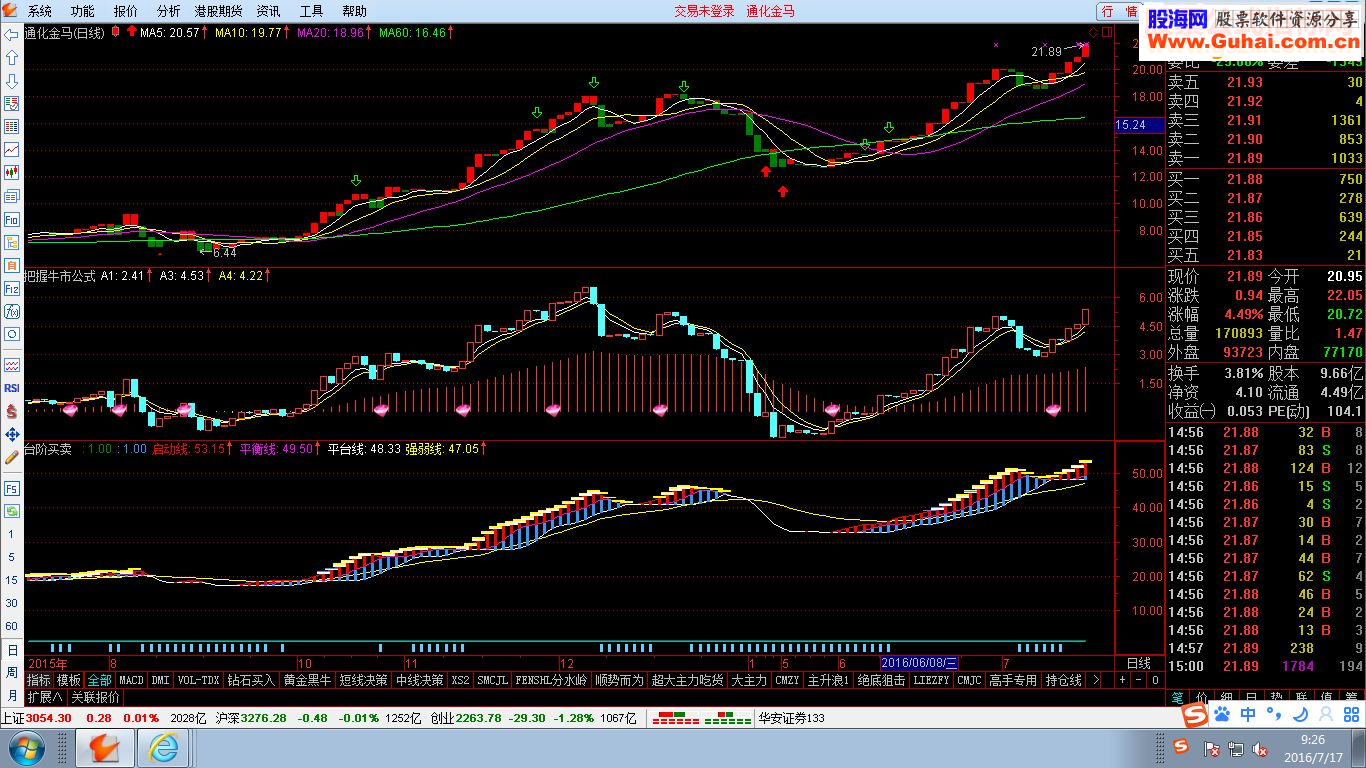Select the 60-minute period button
This screenshot has width=1366, height=768.
12,626
